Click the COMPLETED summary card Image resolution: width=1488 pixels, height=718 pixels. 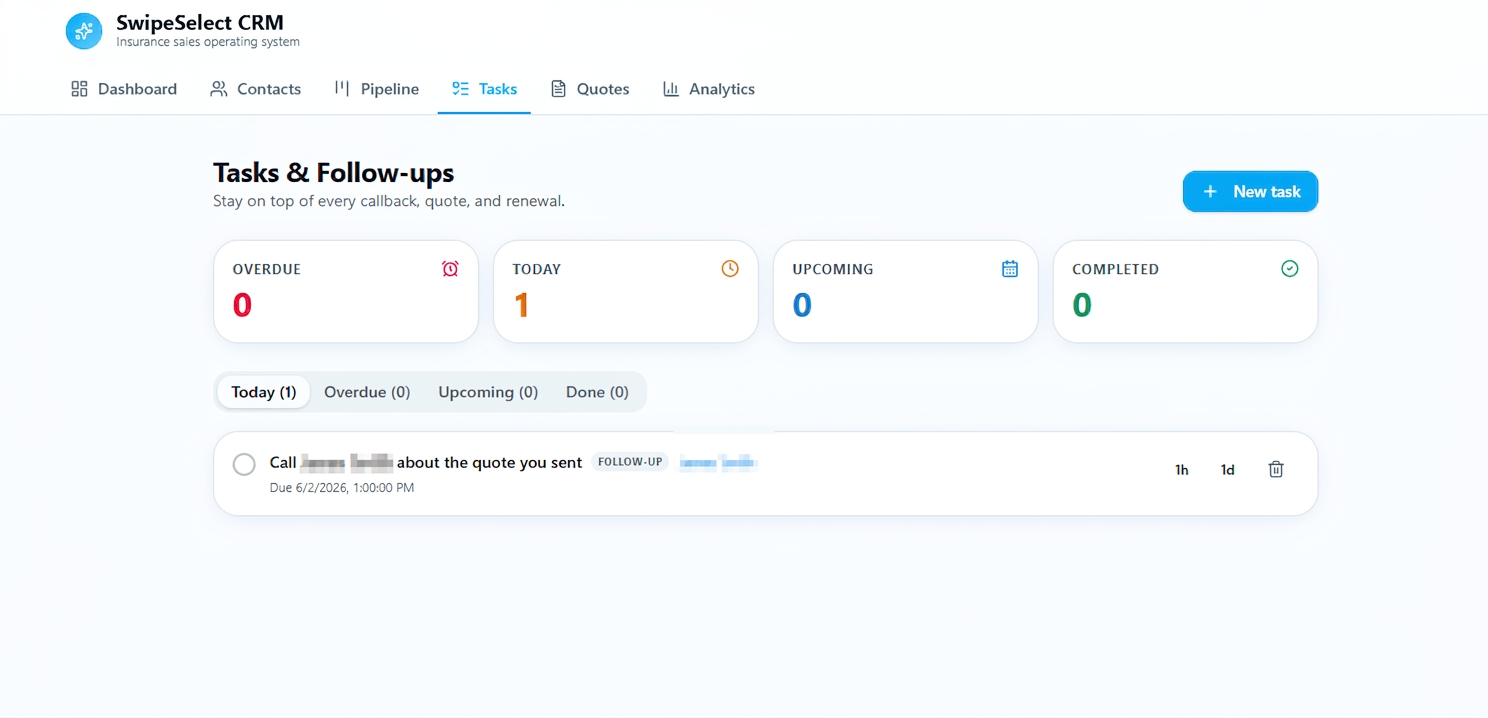click(1185, 292)
